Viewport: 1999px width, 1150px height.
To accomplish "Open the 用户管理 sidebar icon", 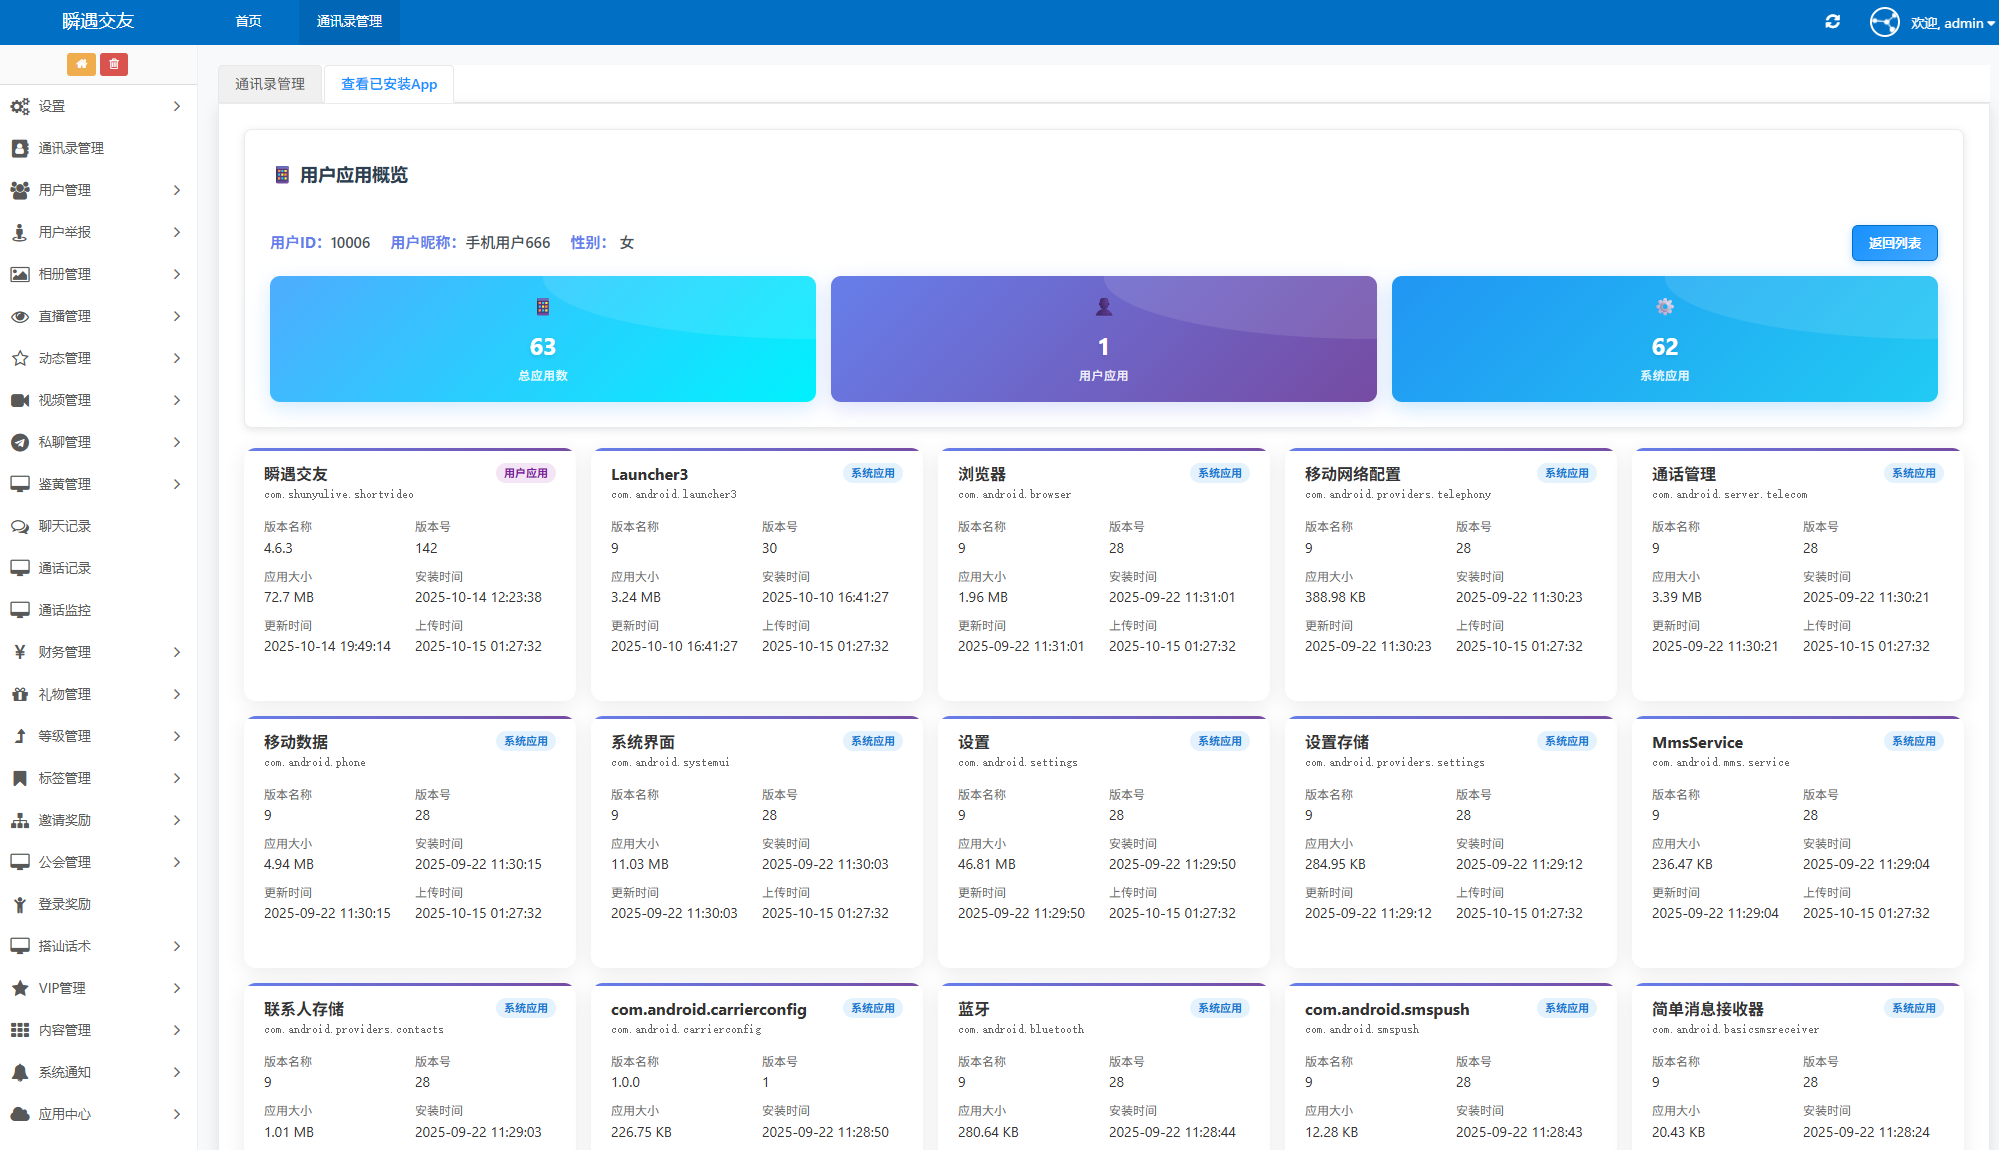I will (x=20, y=190).
